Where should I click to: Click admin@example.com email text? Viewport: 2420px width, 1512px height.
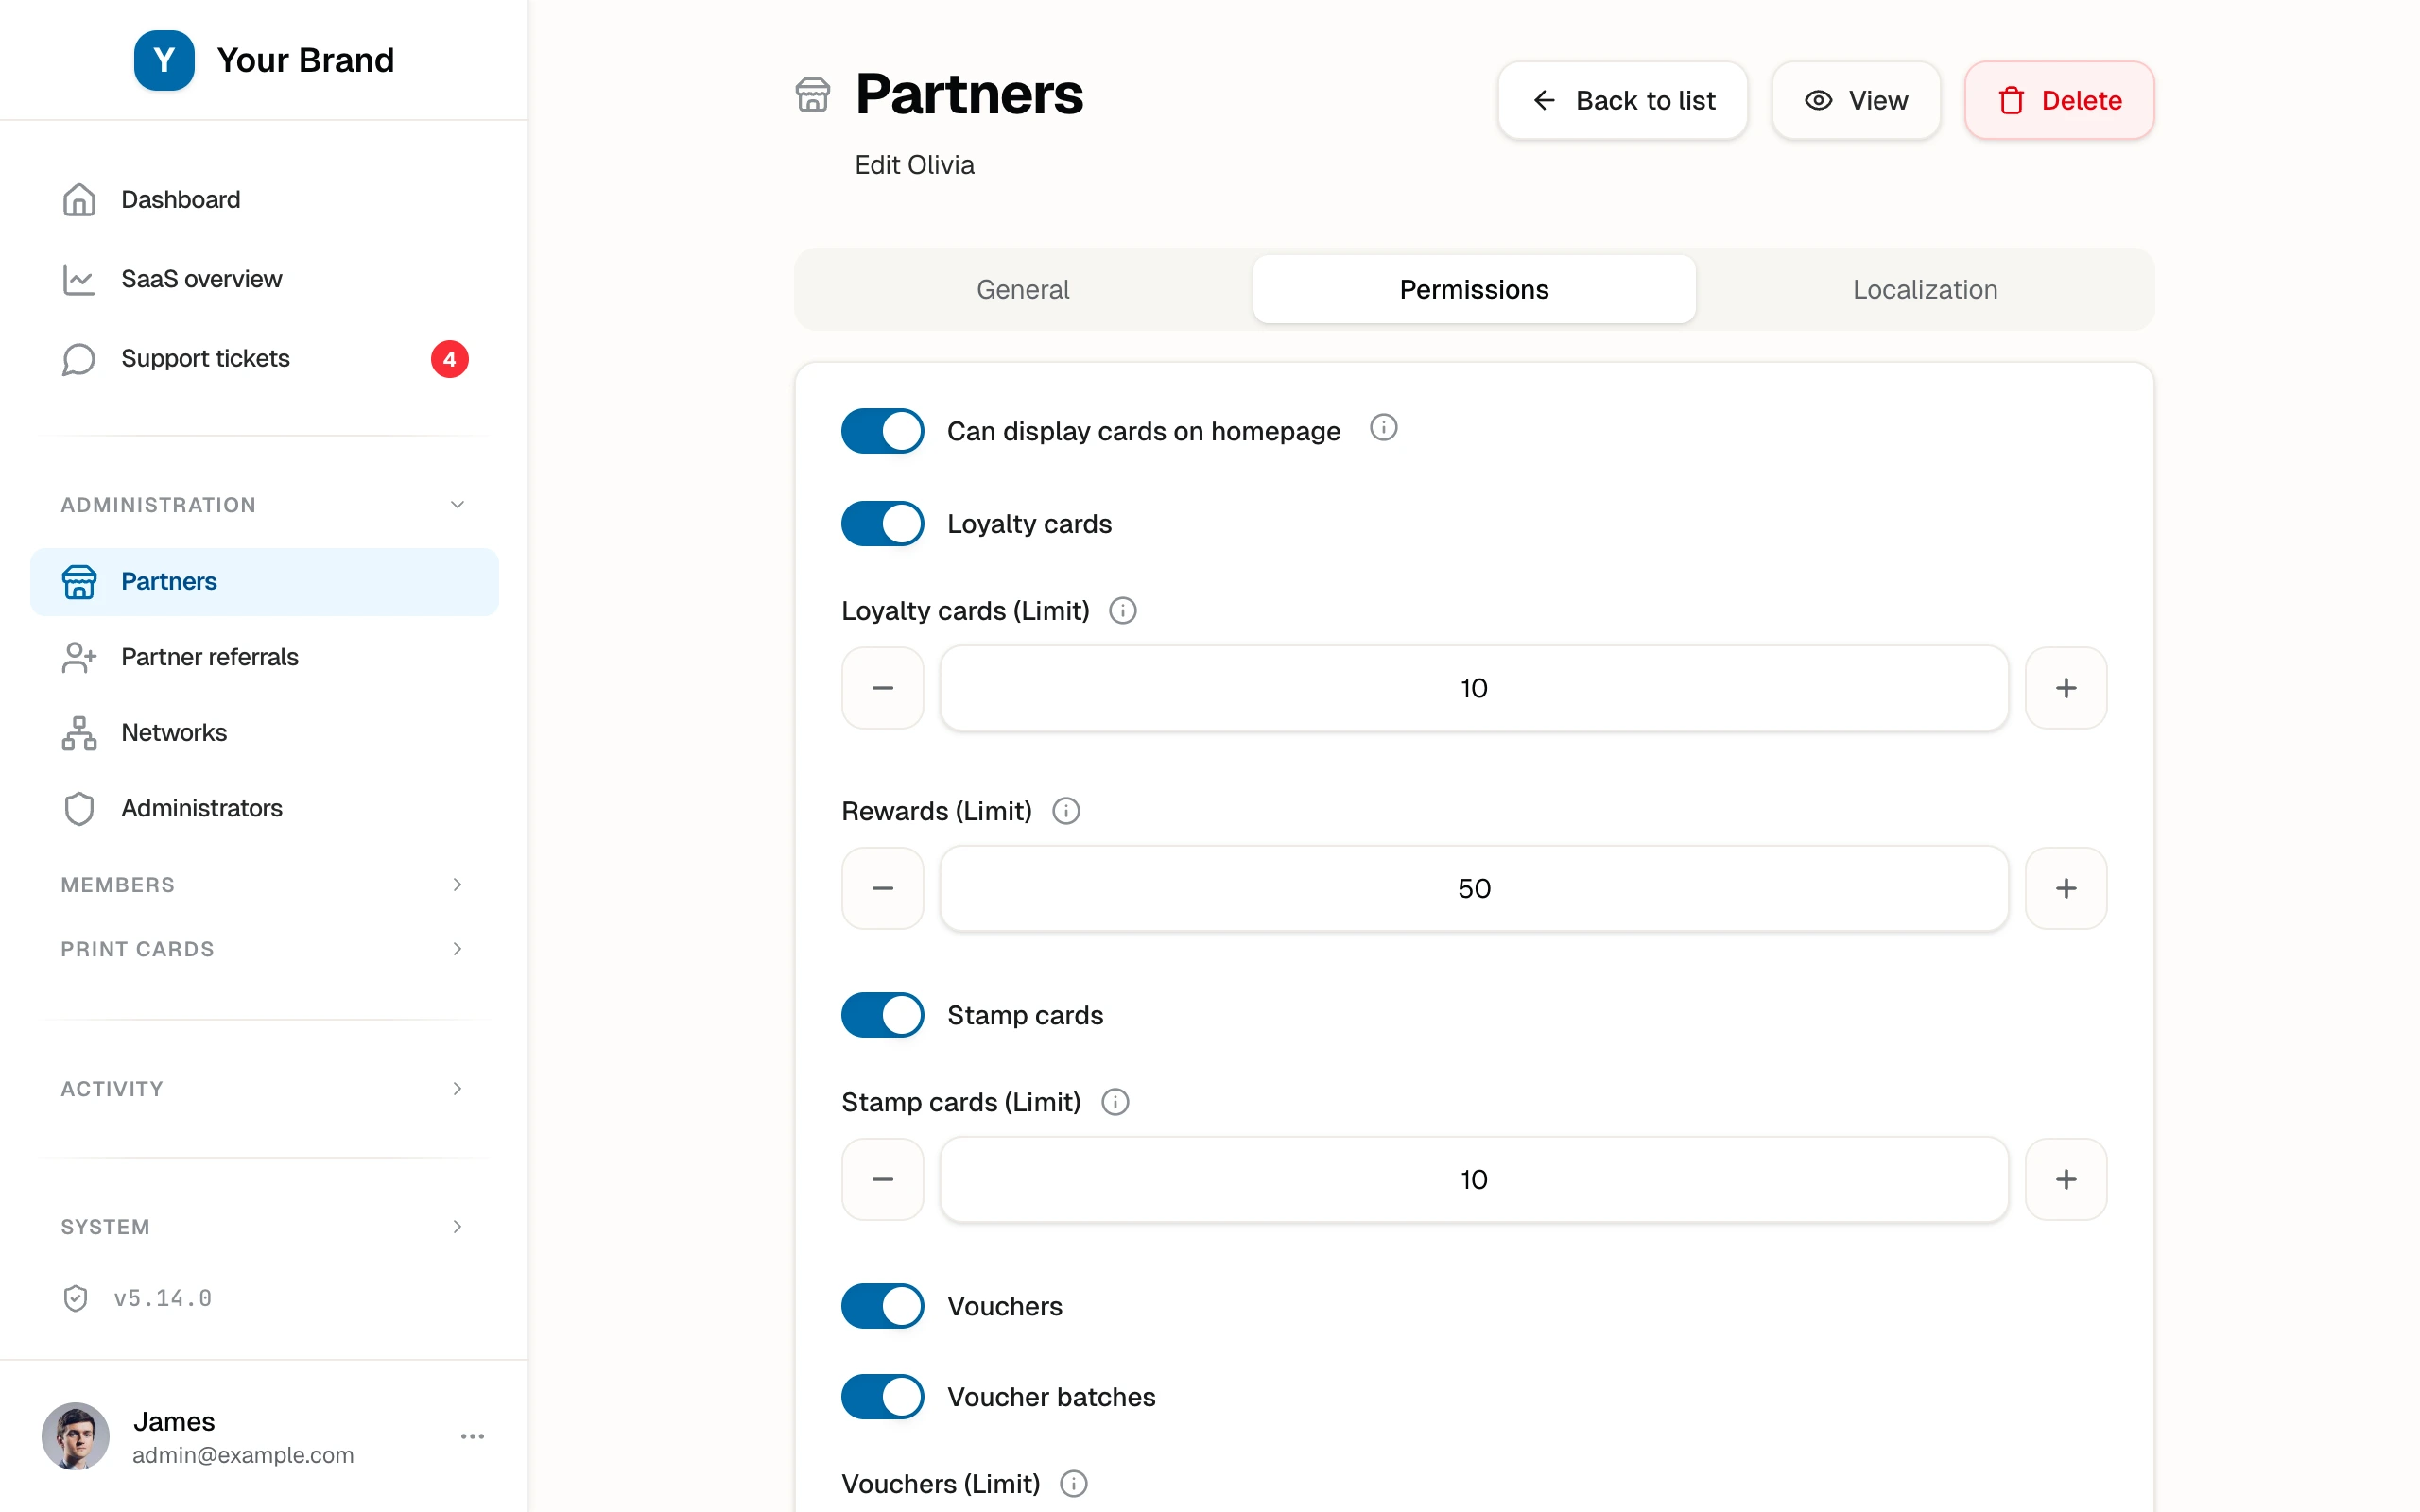(243, 1455)
